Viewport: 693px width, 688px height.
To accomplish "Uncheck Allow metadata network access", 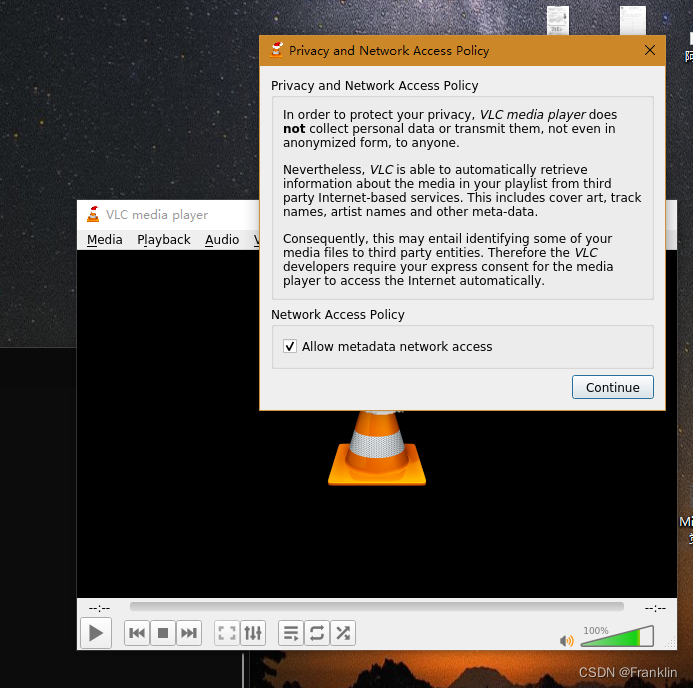I will (x=290, y=346).
